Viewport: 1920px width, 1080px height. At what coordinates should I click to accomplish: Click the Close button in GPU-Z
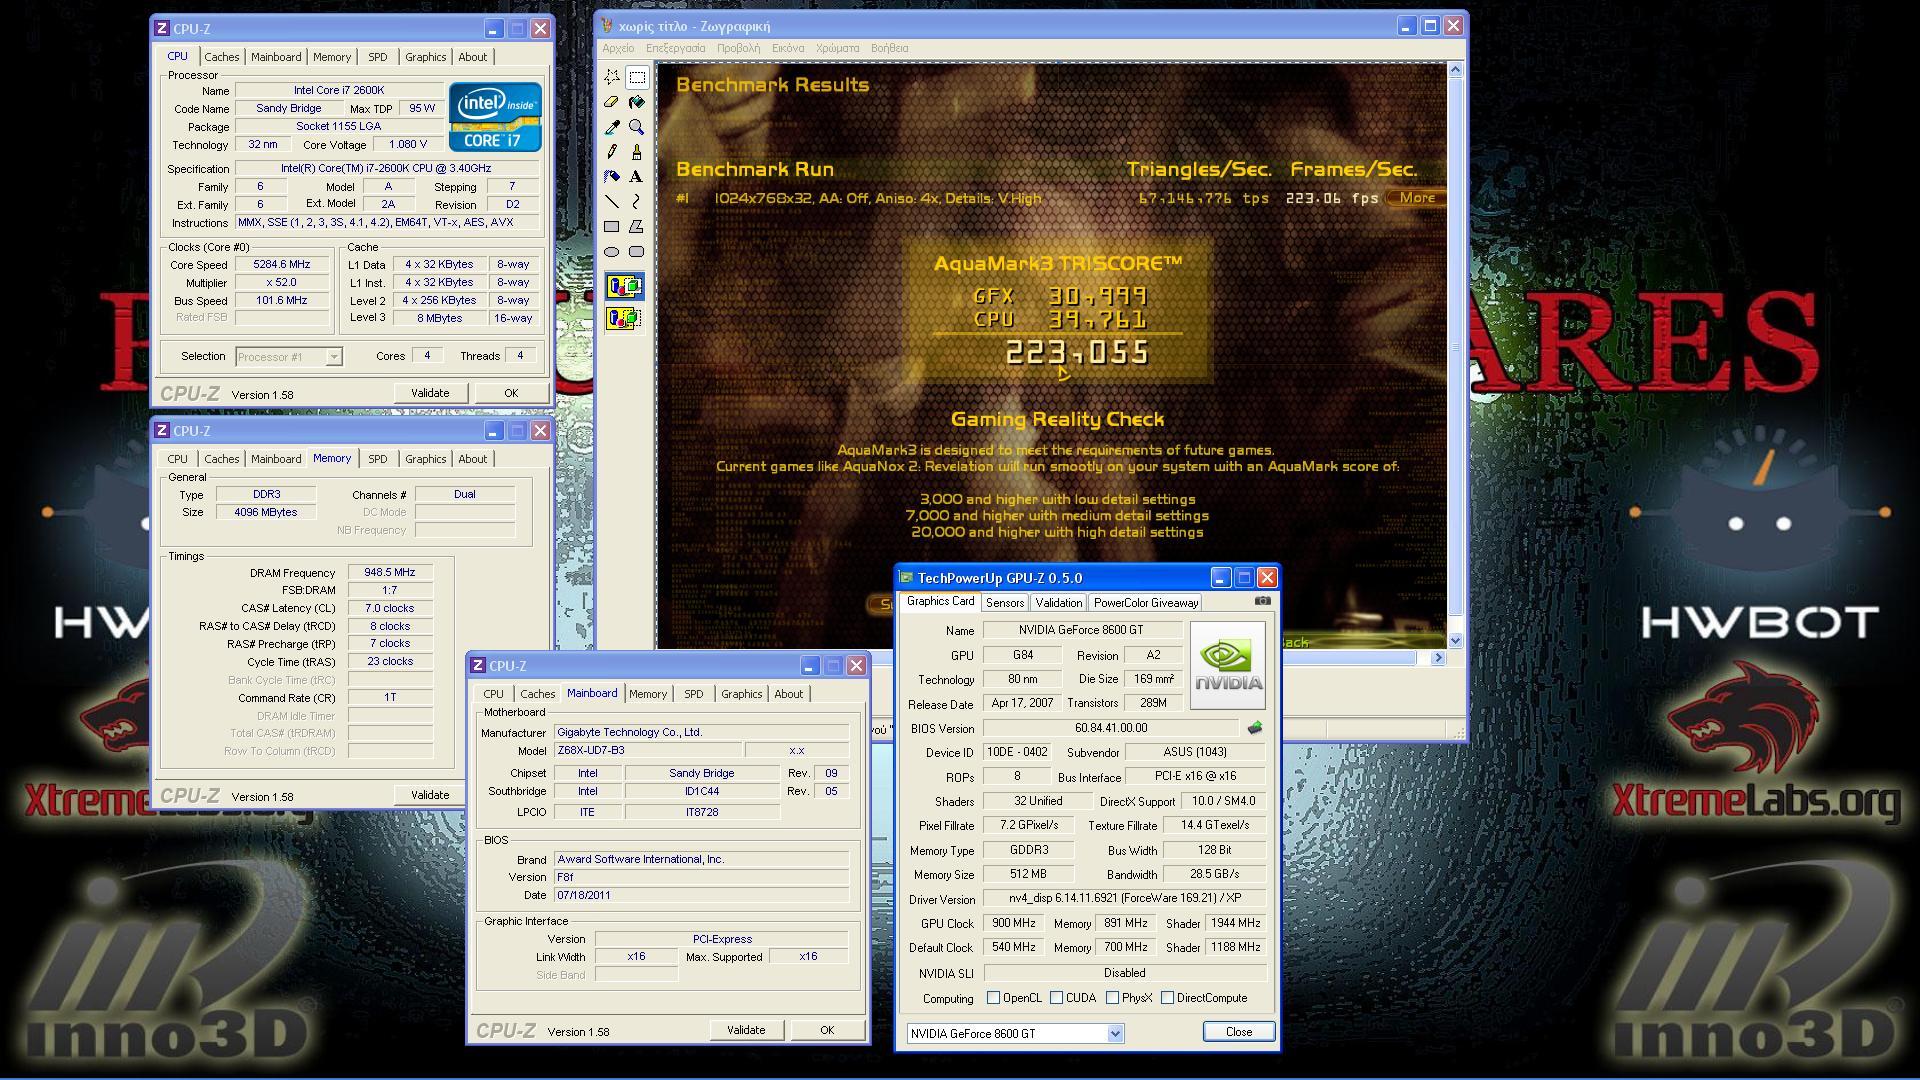tap(1238, 1032)
